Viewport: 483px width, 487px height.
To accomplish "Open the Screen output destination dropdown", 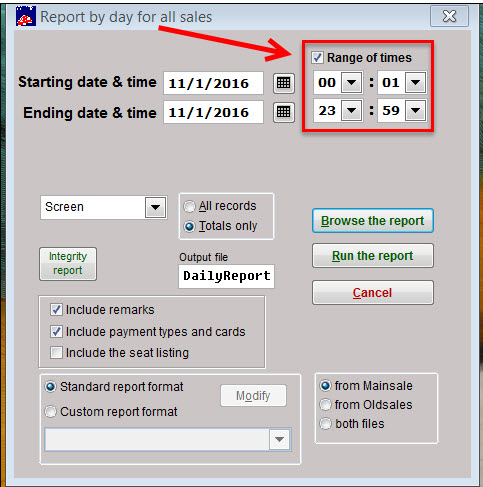I will click(155, 207).
